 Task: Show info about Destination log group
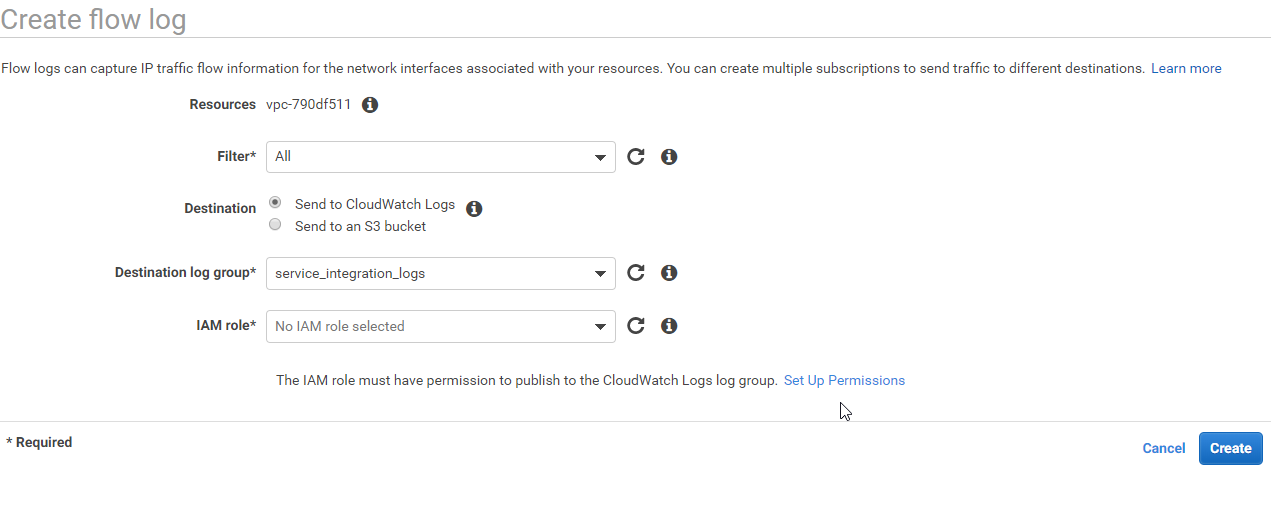click(x=669, y=273)
